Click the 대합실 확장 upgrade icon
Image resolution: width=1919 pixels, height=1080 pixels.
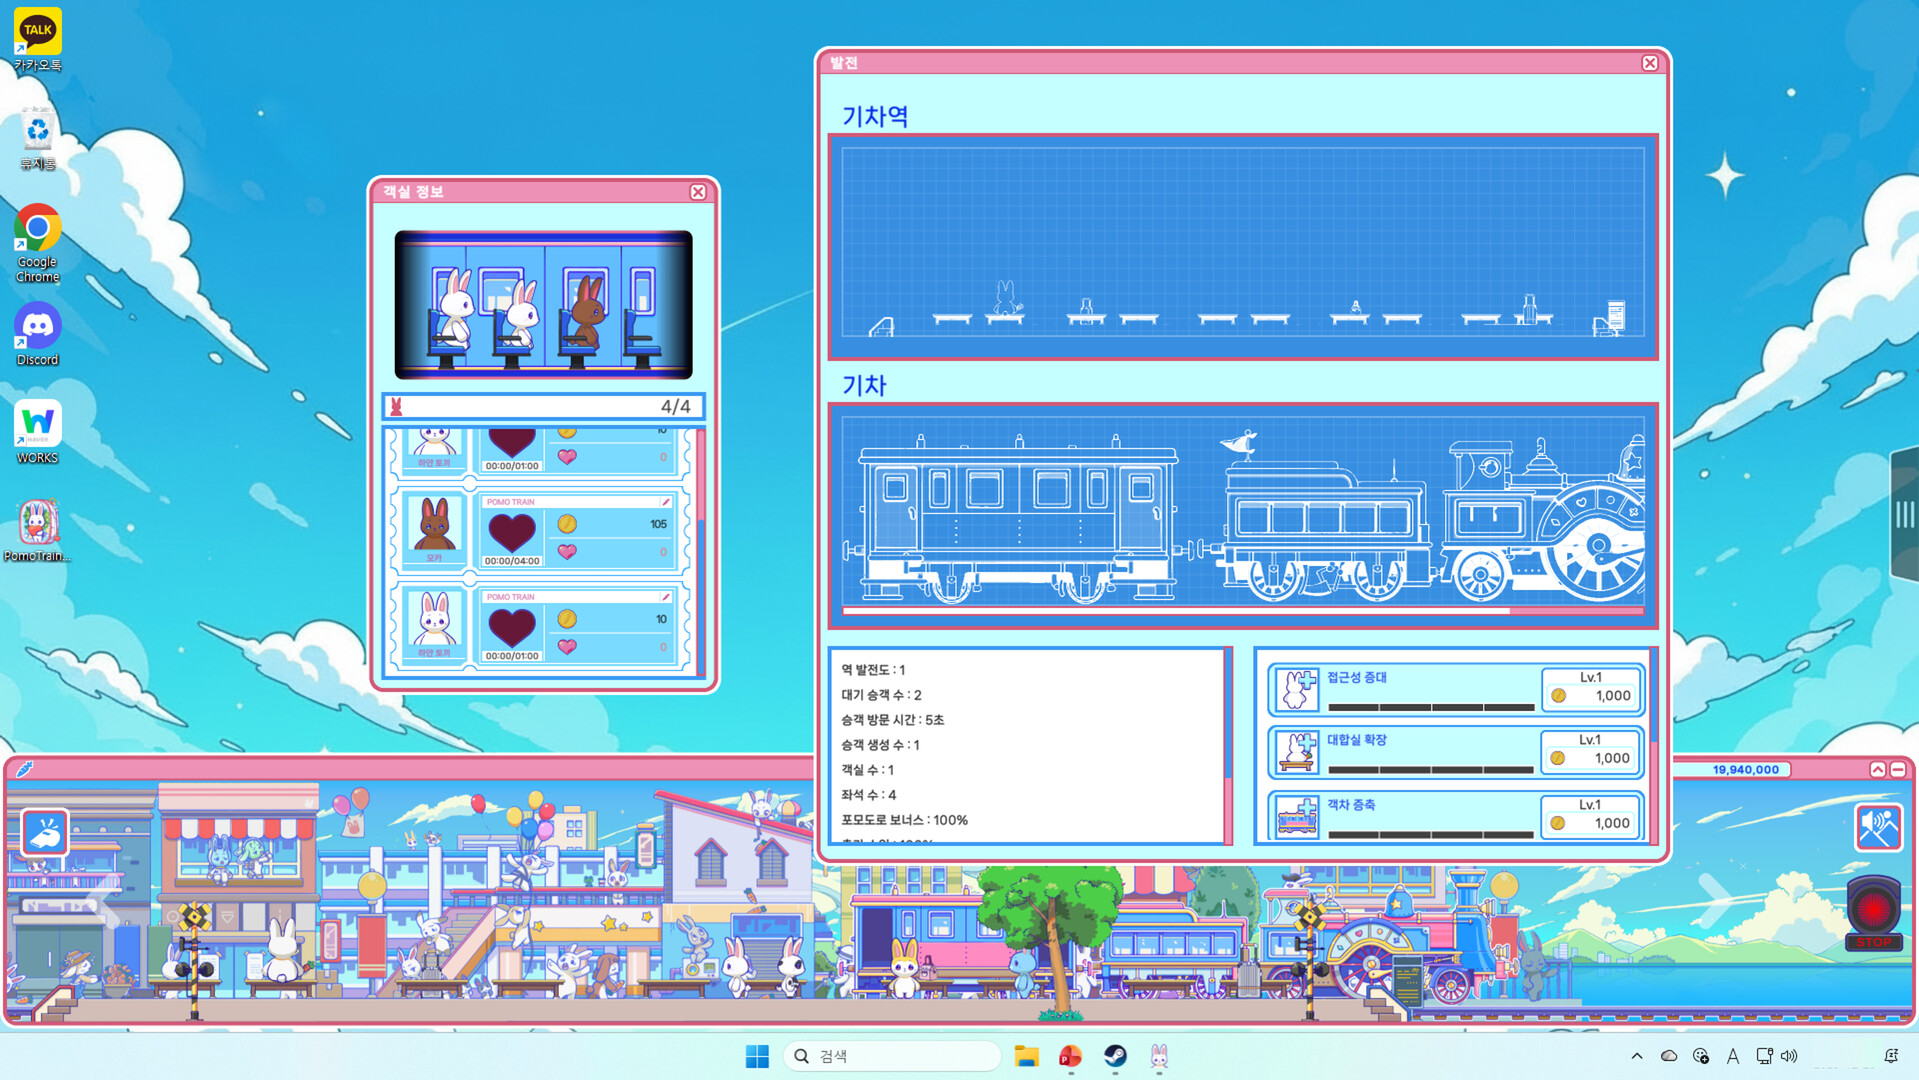(x=1297, y=753)
